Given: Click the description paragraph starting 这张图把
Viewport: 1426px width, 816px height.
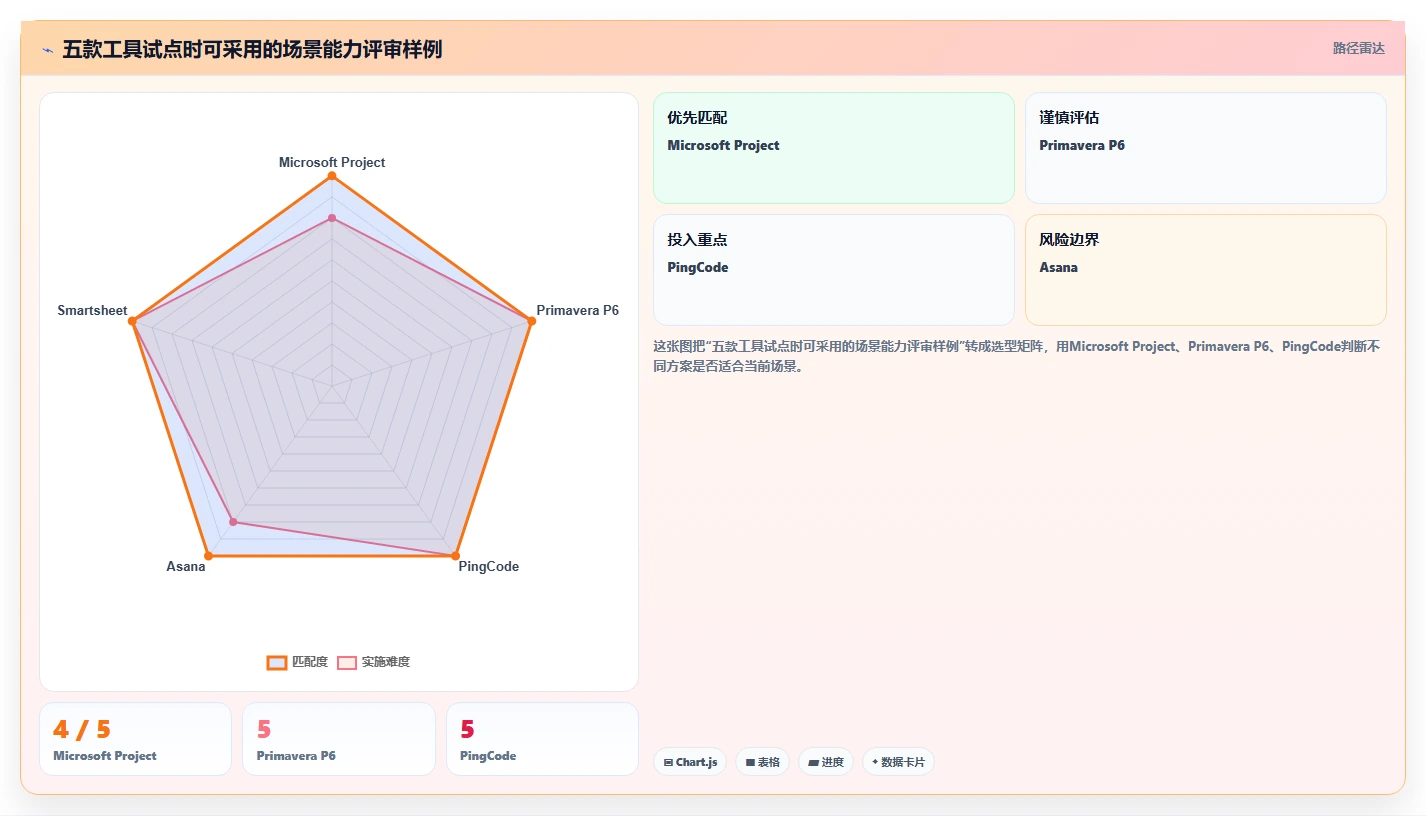Looking at the screenshot, I should click(1017, 356).
